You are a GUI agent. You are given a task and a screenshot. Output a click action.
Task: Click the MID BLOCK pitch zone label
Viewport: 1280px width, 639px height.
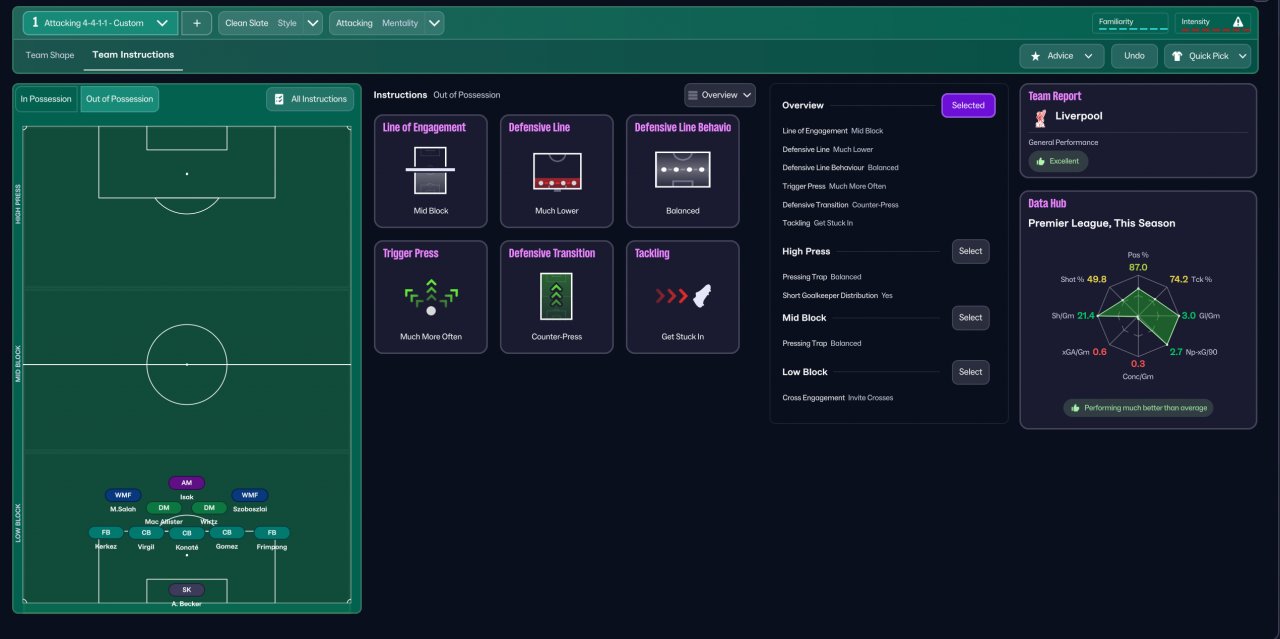click(18, 364)
